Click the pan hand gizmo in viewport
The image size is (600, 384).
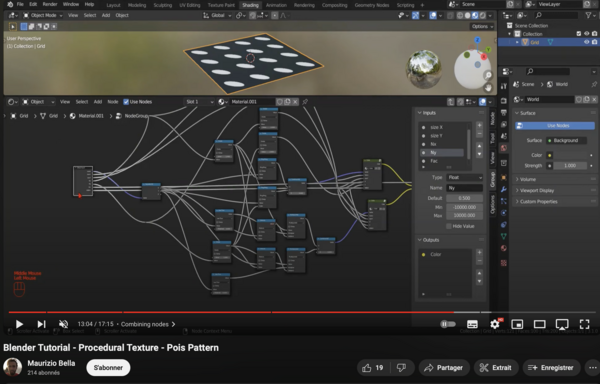point(488,88)
